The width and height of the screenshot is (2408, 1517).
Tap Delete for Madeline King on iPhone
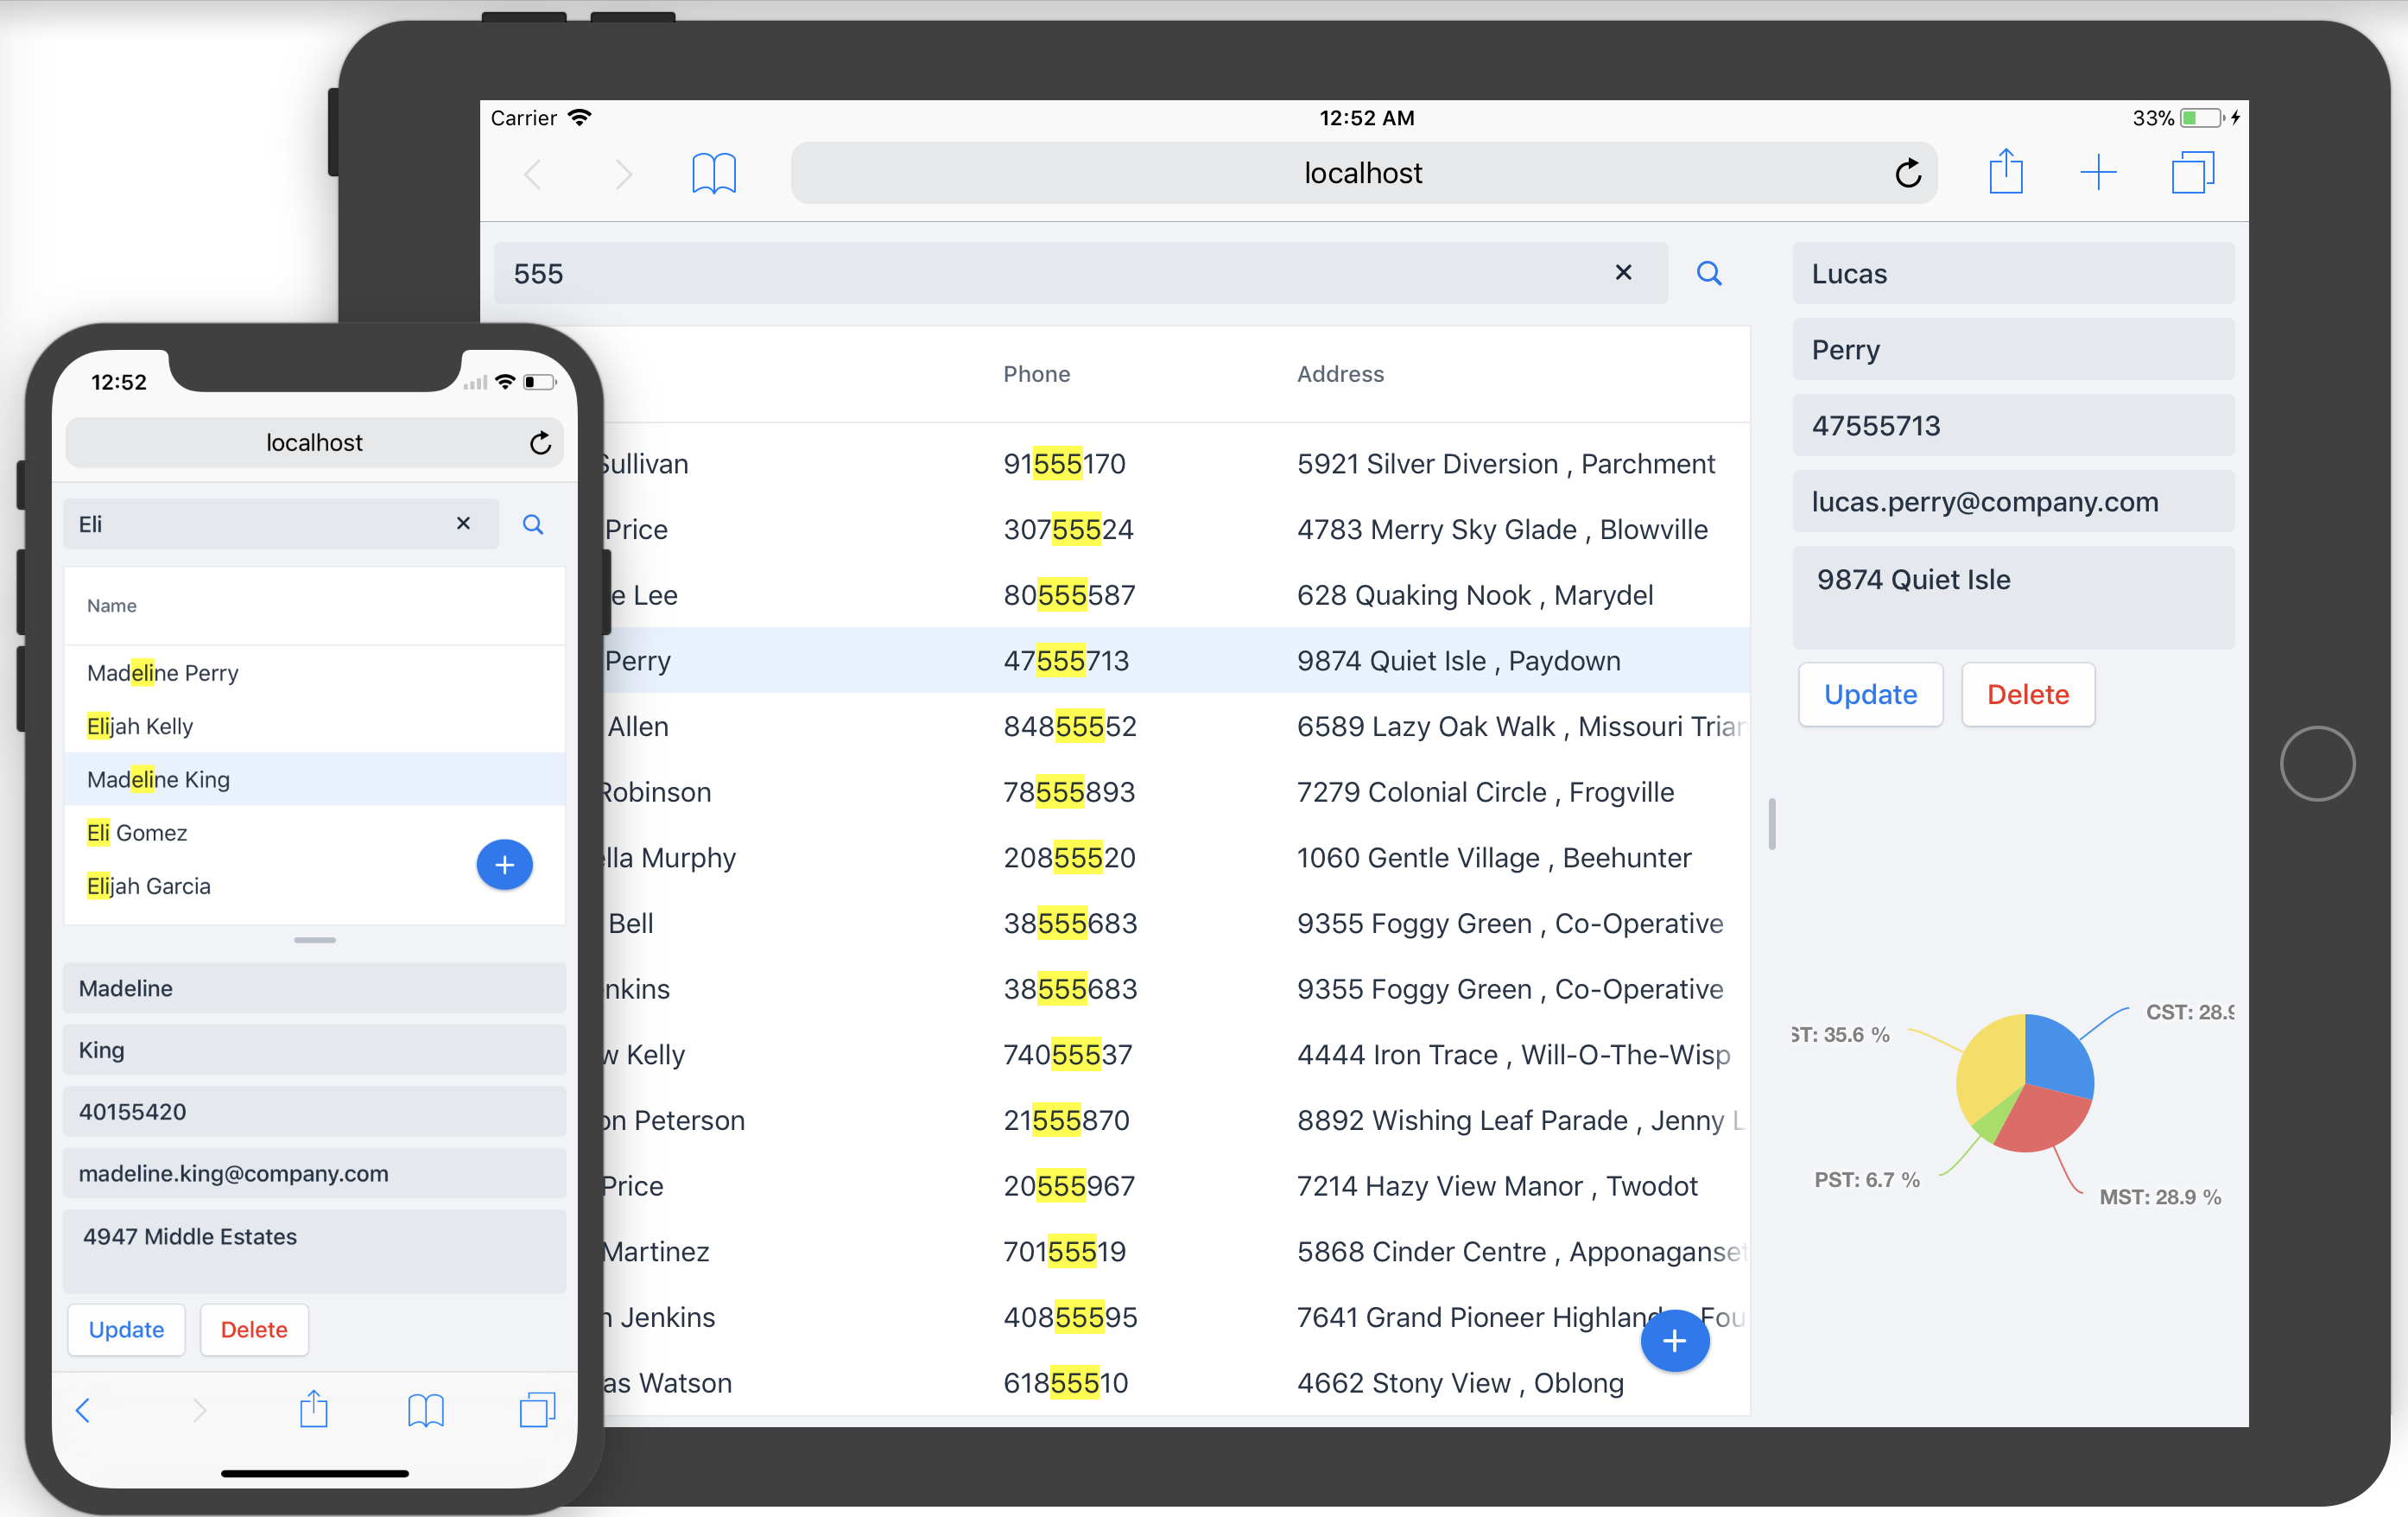pyautogui.click(x=254, y=1329)
